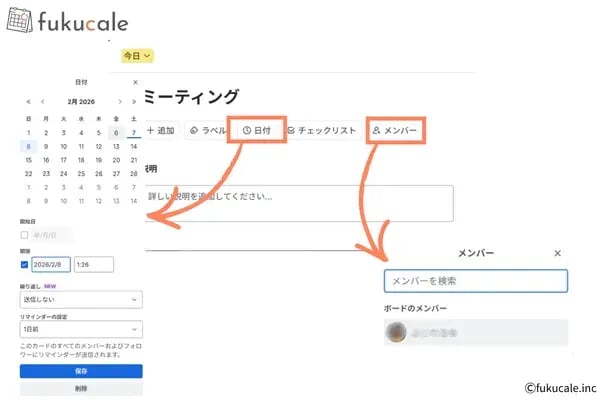
Task: Jump to previous year with double arrow
Action: [x=28, y=101]
